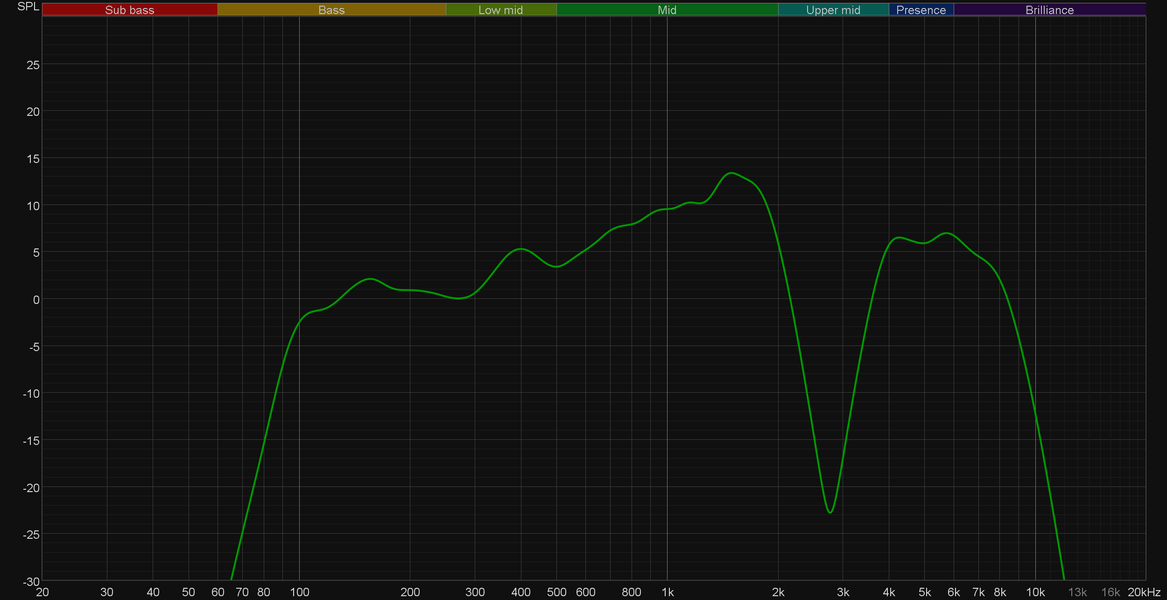Select the Low mid band label
This screenshot has height=600, width=1167.
pyautogui.click(x=501, y=10)
